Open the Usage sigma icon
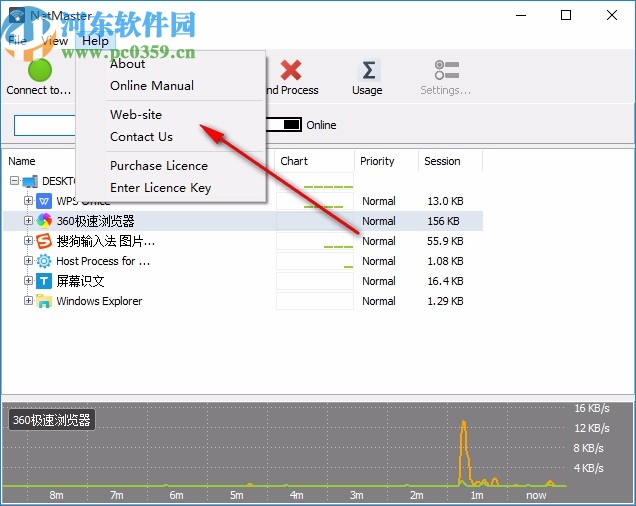Screen dimensions: 636x506 pos(368,70)
